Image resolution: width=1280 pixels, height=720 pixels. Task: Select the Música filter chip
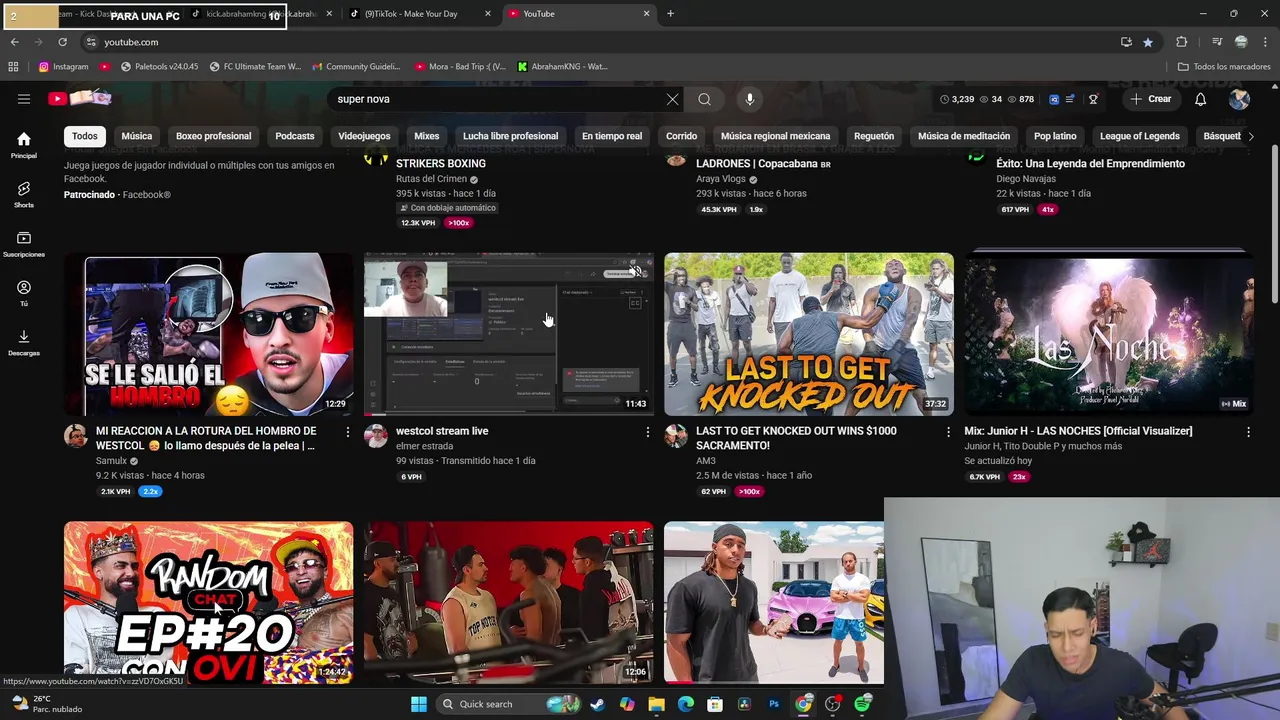(x=137, y=136)
